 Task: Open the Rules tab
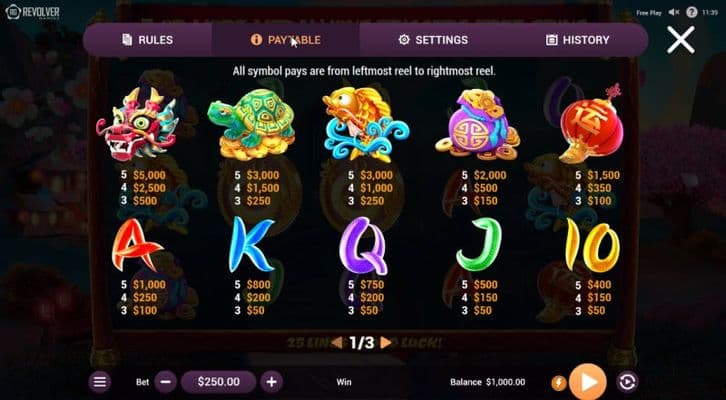point(147,40)
